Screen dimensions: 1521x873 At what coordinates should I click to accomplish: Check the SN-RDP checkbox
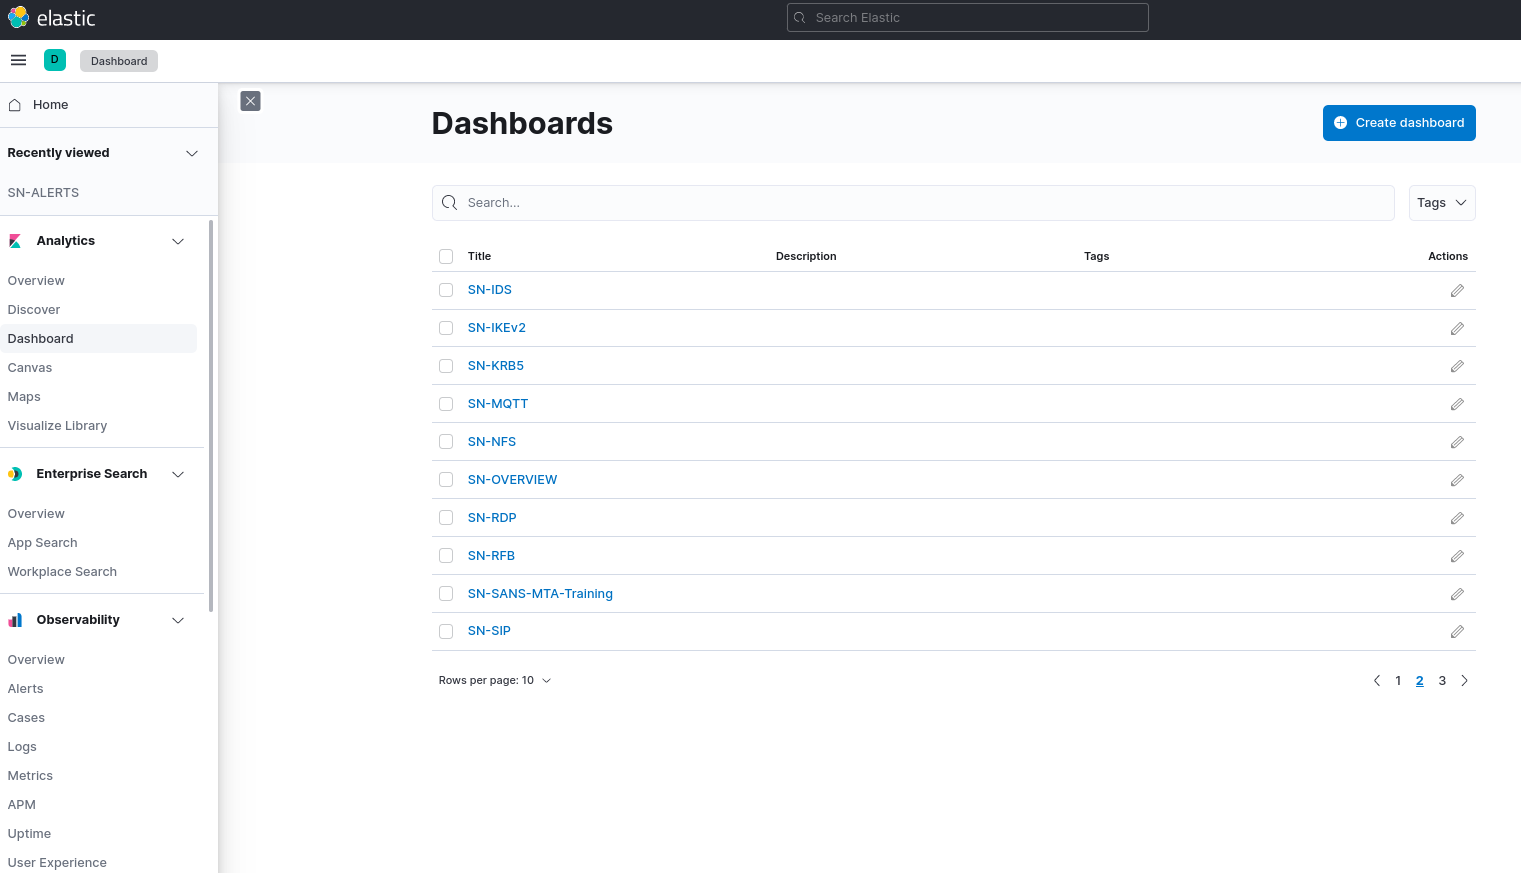446,518
